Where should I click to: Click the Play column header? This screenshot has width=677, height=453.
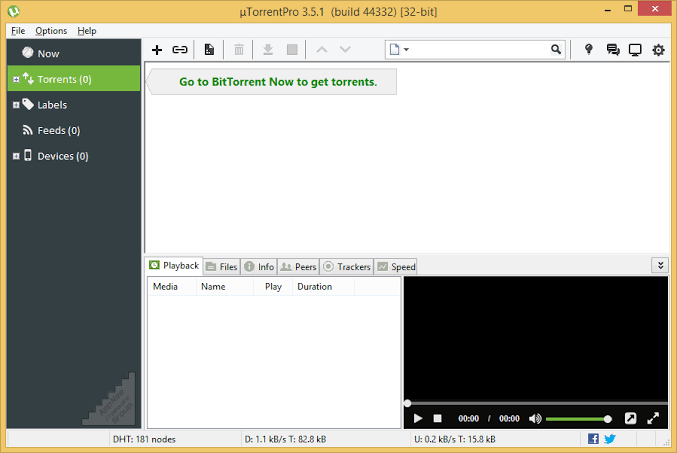pyautogui.click(x=273, y=287)
